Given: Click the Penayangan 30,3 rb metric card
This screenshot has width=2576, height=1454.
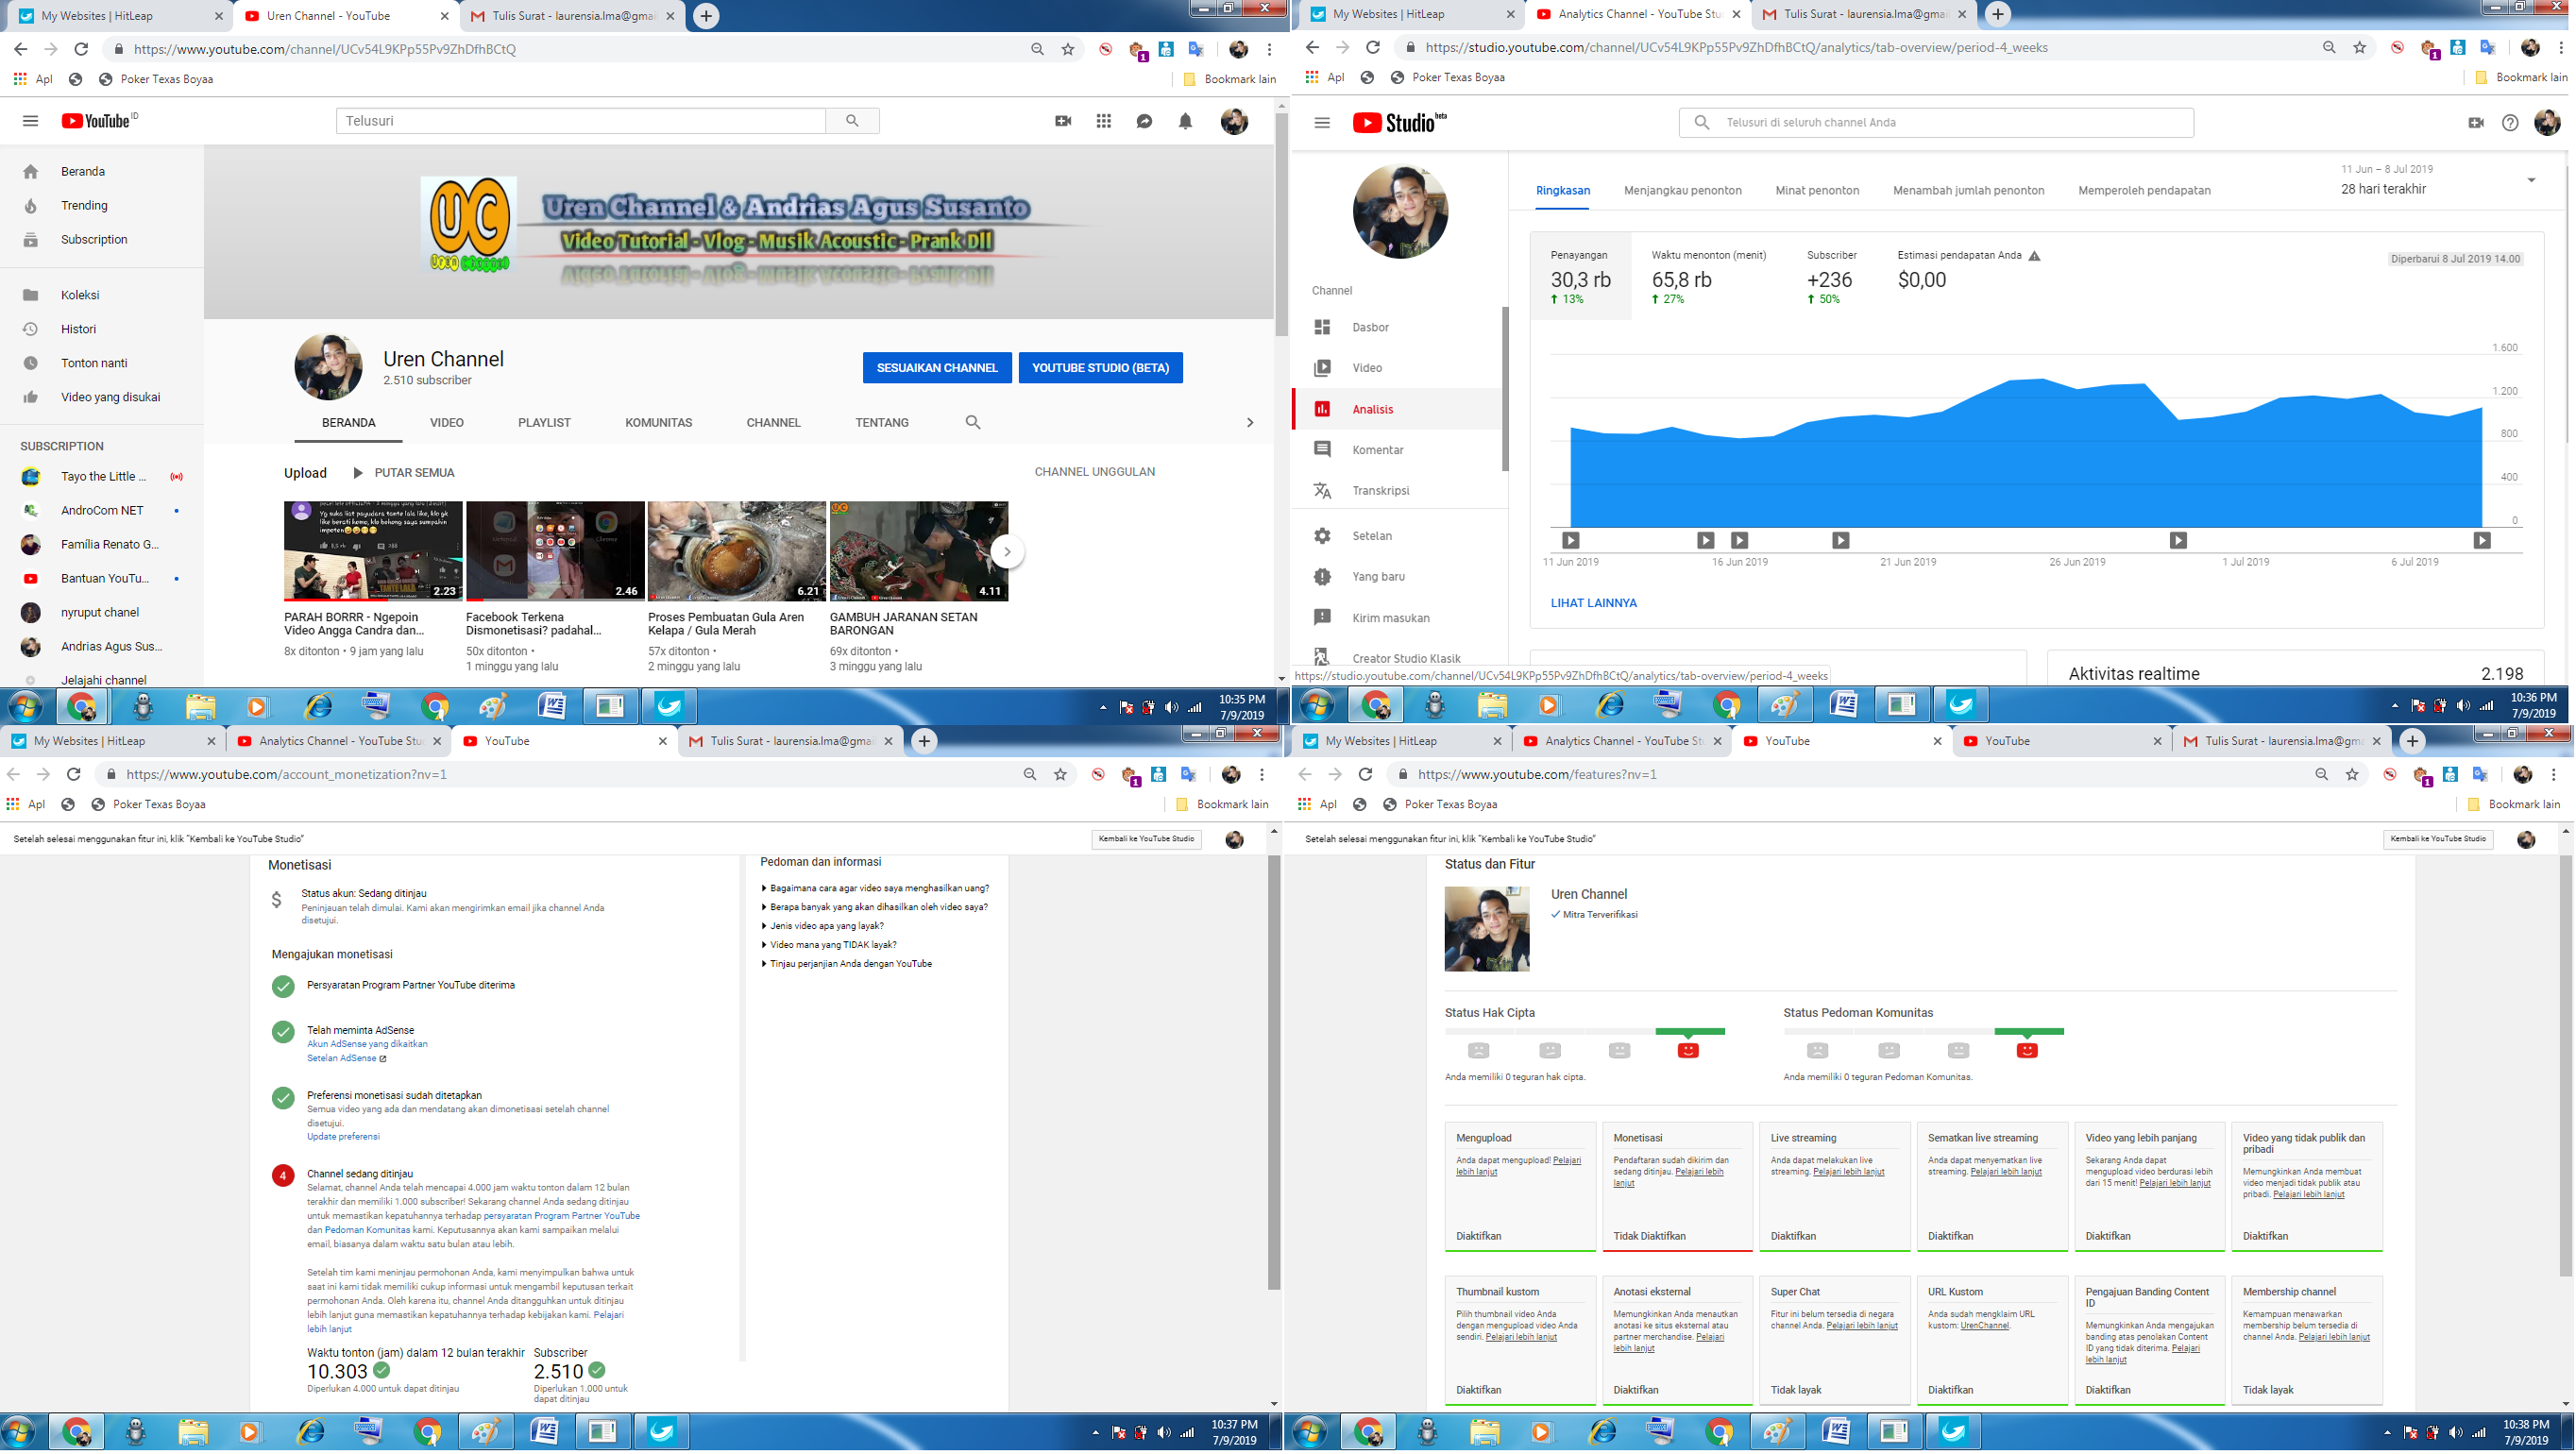Looking at the screenshot, I should point(1580,277).
